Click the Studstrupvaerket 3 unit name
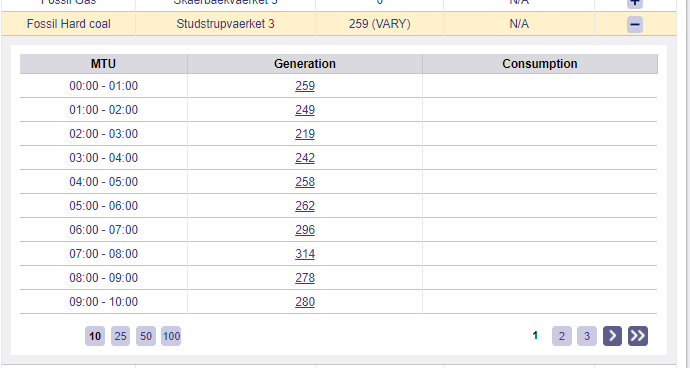The image size is (690, 368). (x=225, y=24)
